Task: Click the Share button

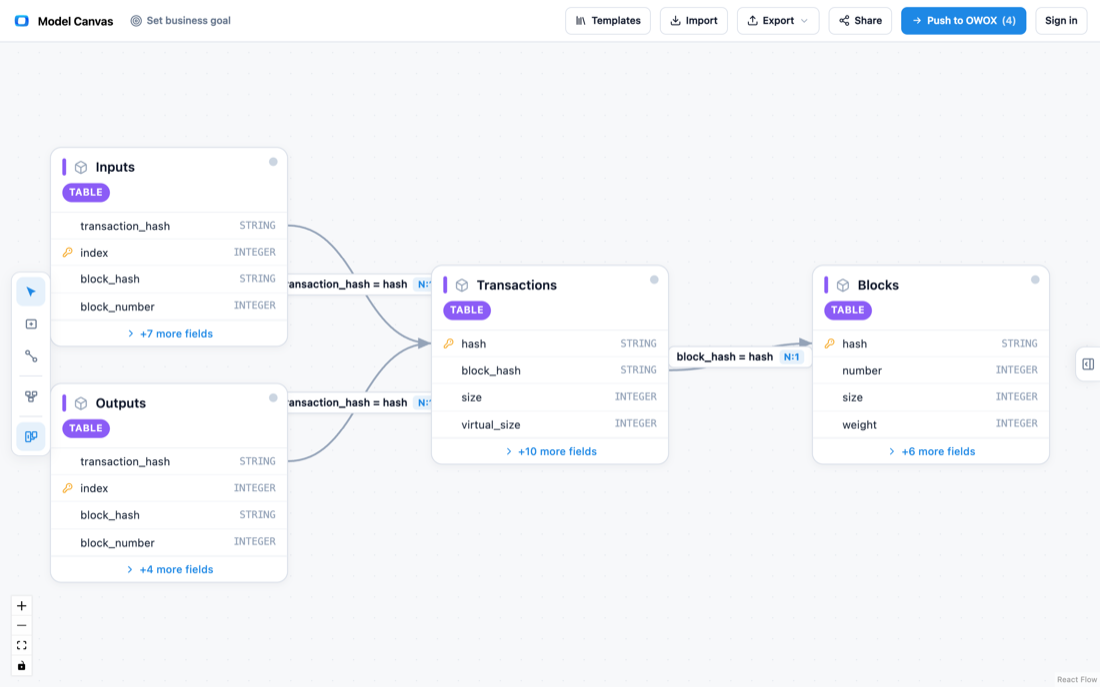Action: tap(860, 21)
